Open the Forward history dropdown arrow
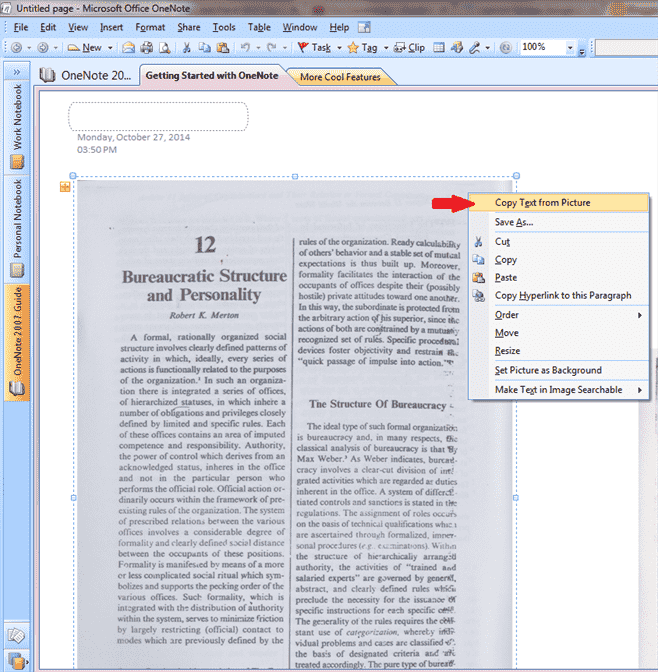The width and height of the screenshot is (658, 672). (x=56, y=48)
